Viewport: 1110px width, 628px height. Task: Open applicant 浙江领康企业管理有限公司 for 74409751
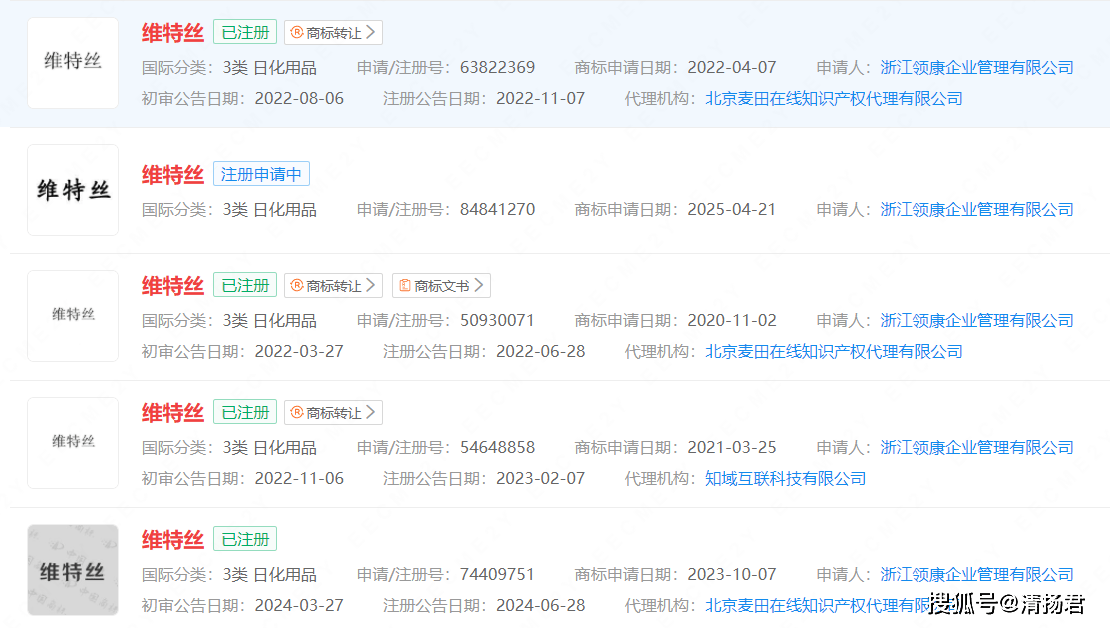(977, 574)
